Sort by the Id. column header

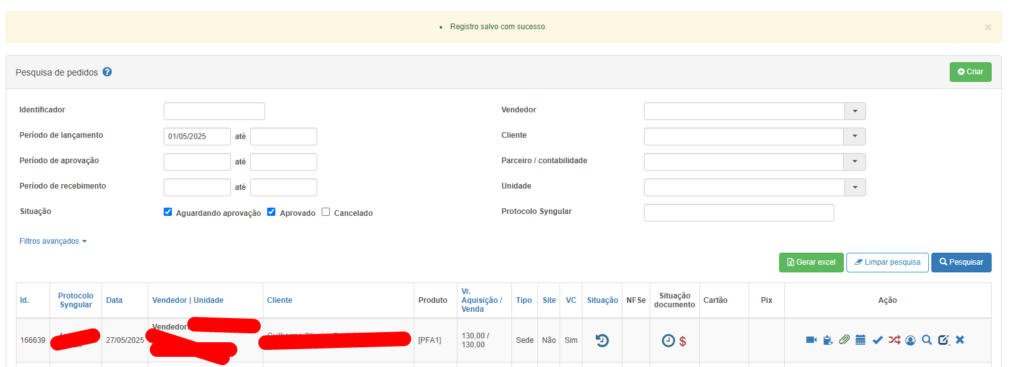(24, 300)
